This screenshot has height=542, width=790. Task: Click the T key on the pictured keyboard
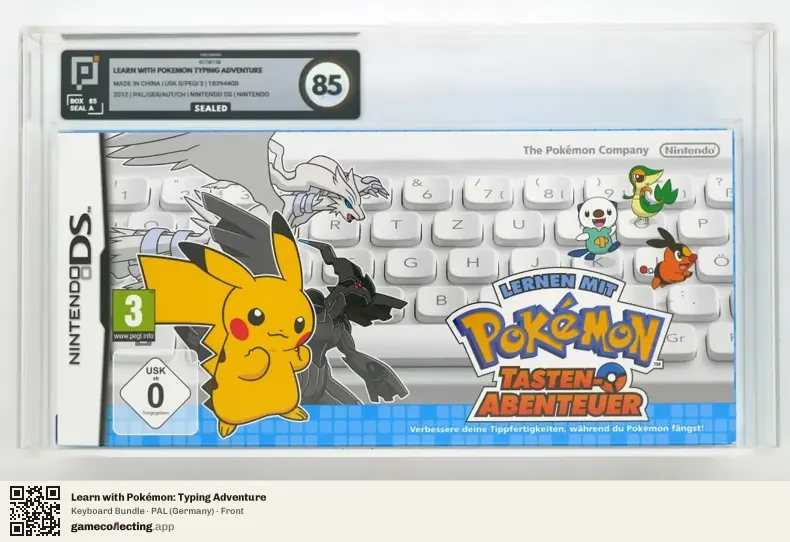point(396,227)
